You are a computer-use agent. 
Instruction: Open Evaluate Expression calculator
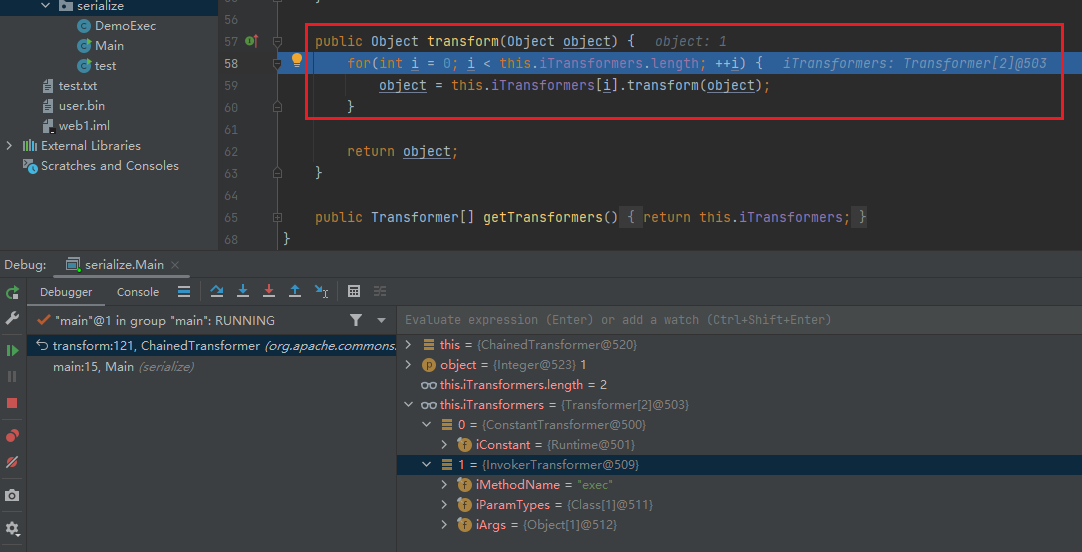pyautogui.click(x=354, y=292)
